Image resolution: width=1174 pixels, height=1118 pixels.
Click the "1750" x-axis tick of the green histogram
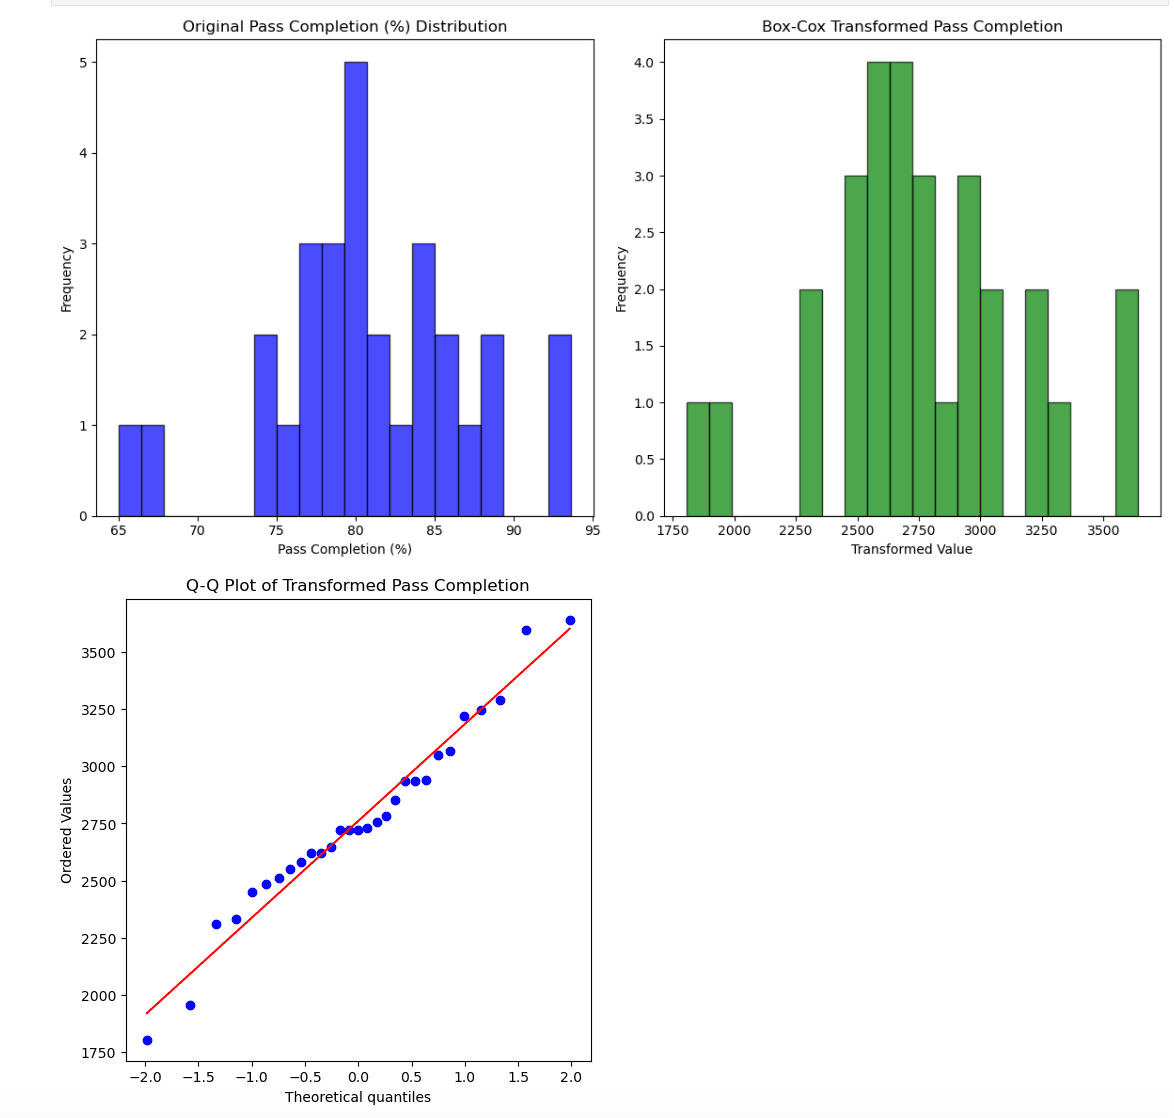pyautogui.click(x=672, y=530)
